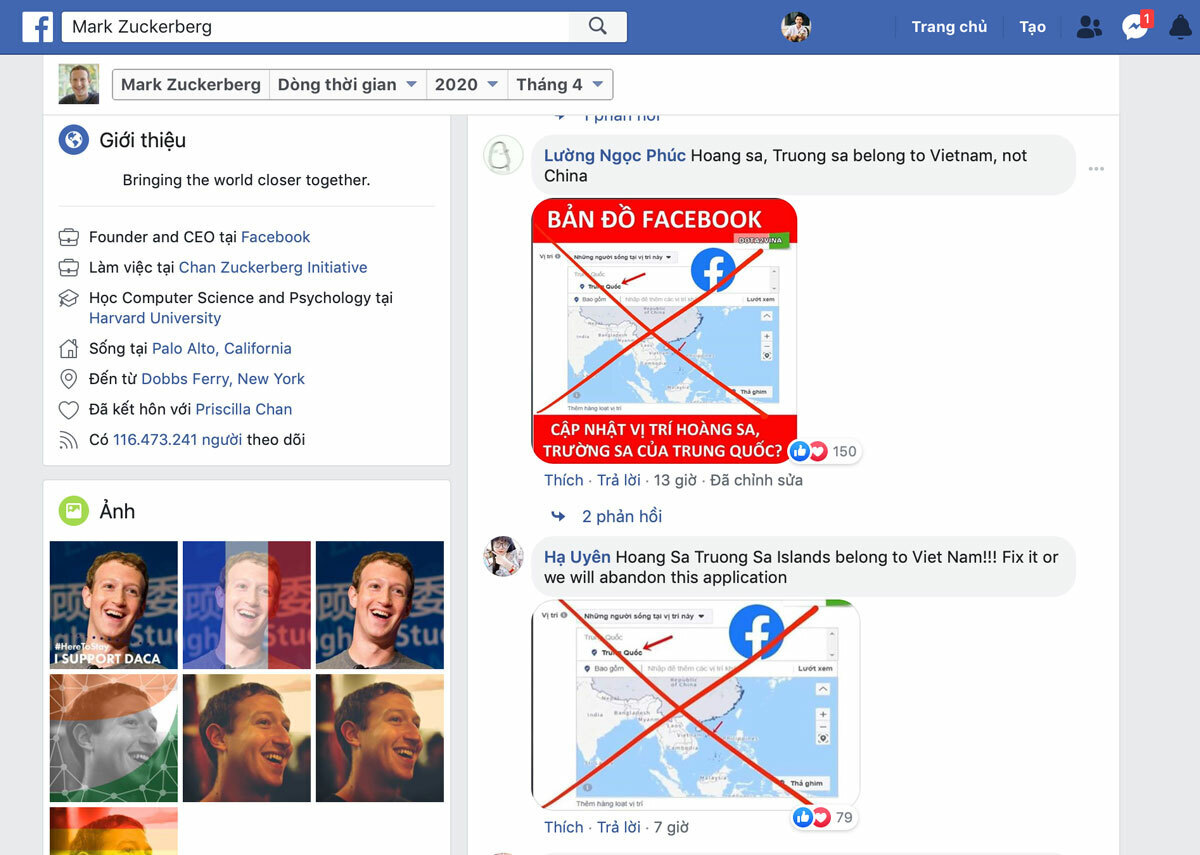1200x855 pixels.
Task: Click Mark Zuckerberg's small profile thumbnail
Action: point(79,84)
